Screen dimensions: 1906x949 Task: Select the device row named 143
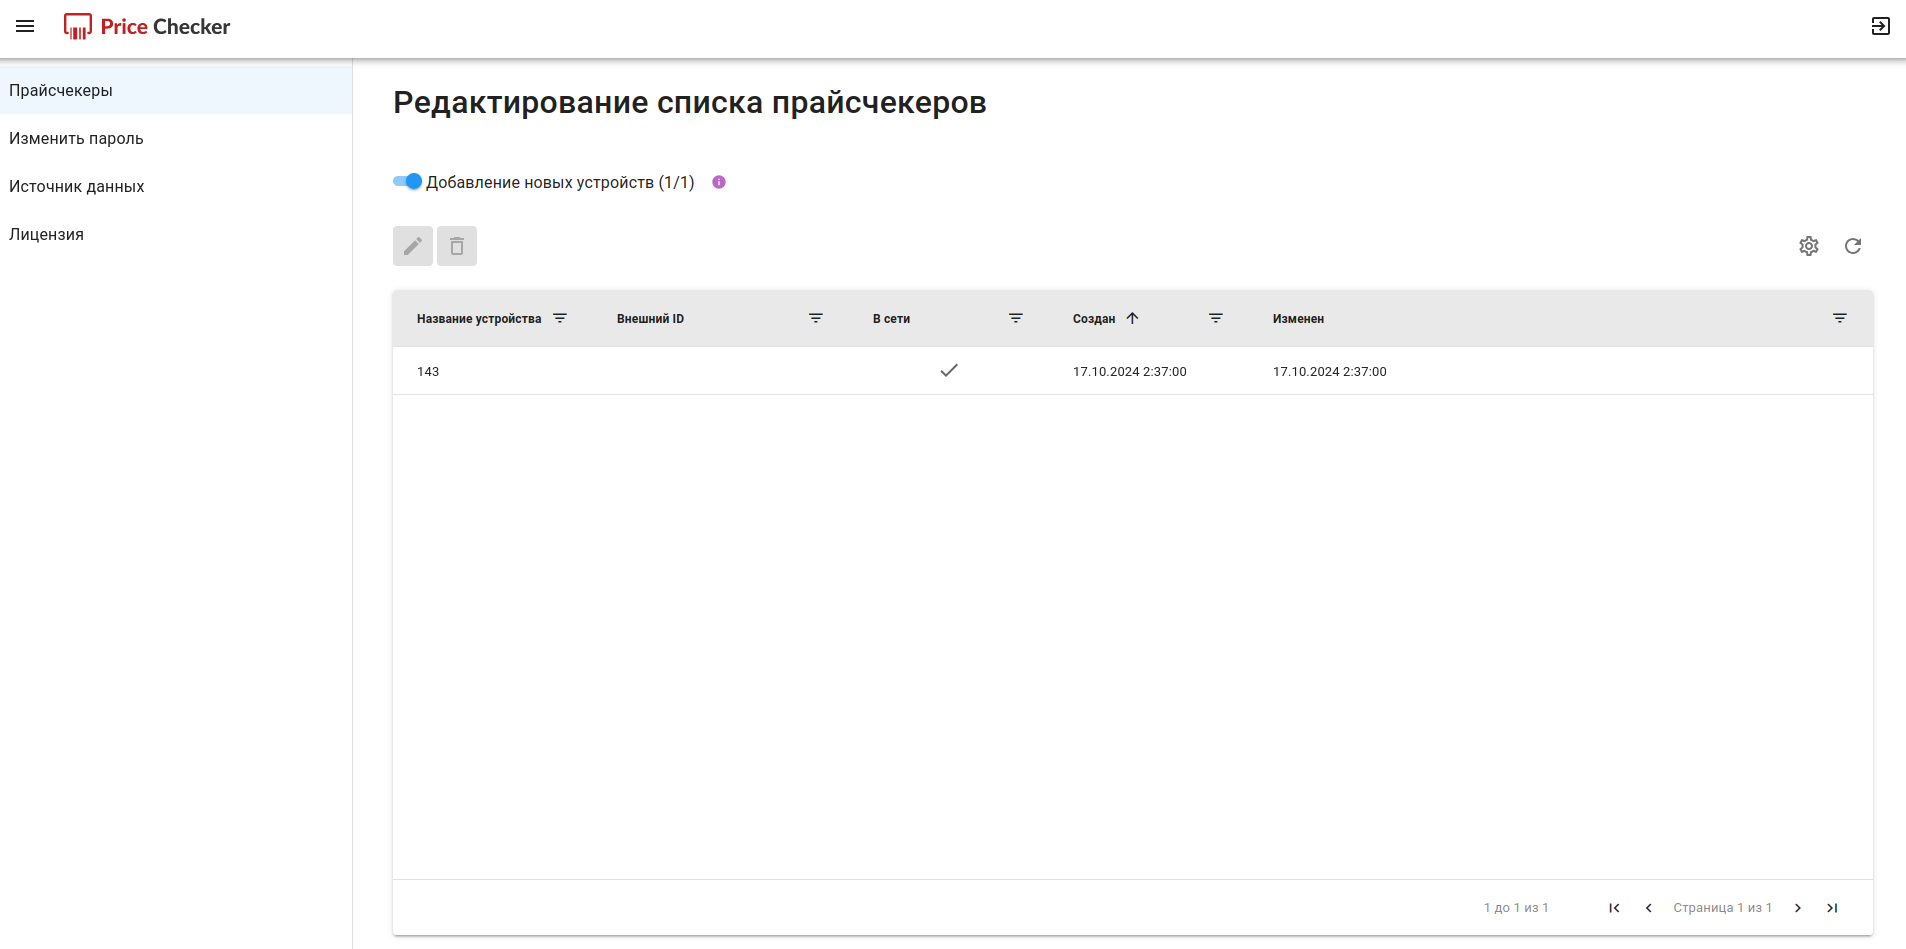pyautogui.click(x=1133, y=371)
